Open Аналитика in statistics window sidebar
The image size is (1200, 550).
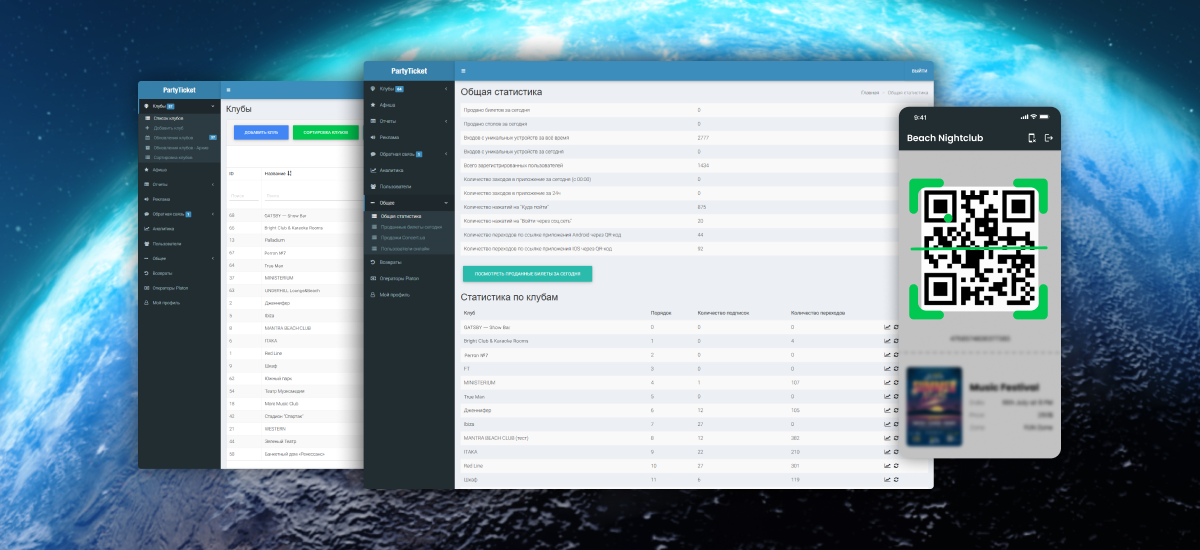(x=408, y=170)
